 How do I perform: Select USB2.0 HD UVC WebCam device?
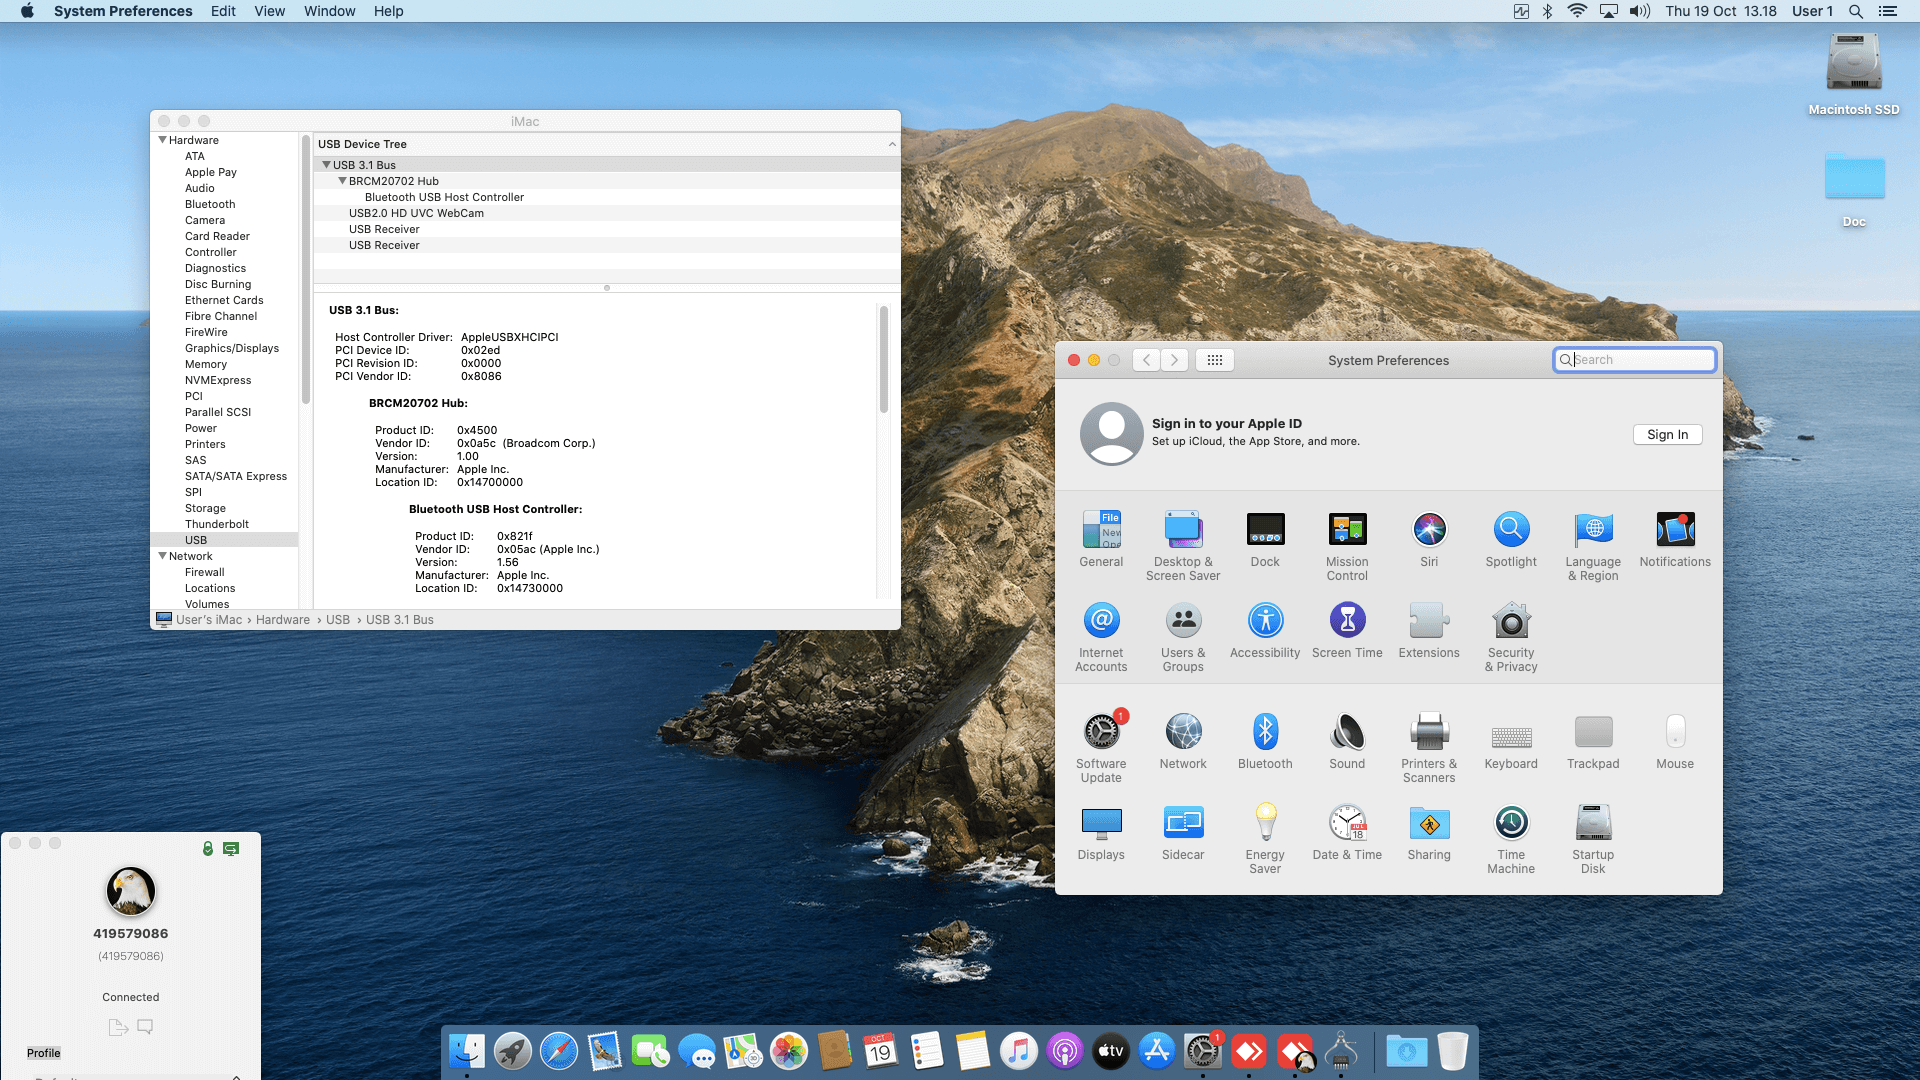point(607,213)
